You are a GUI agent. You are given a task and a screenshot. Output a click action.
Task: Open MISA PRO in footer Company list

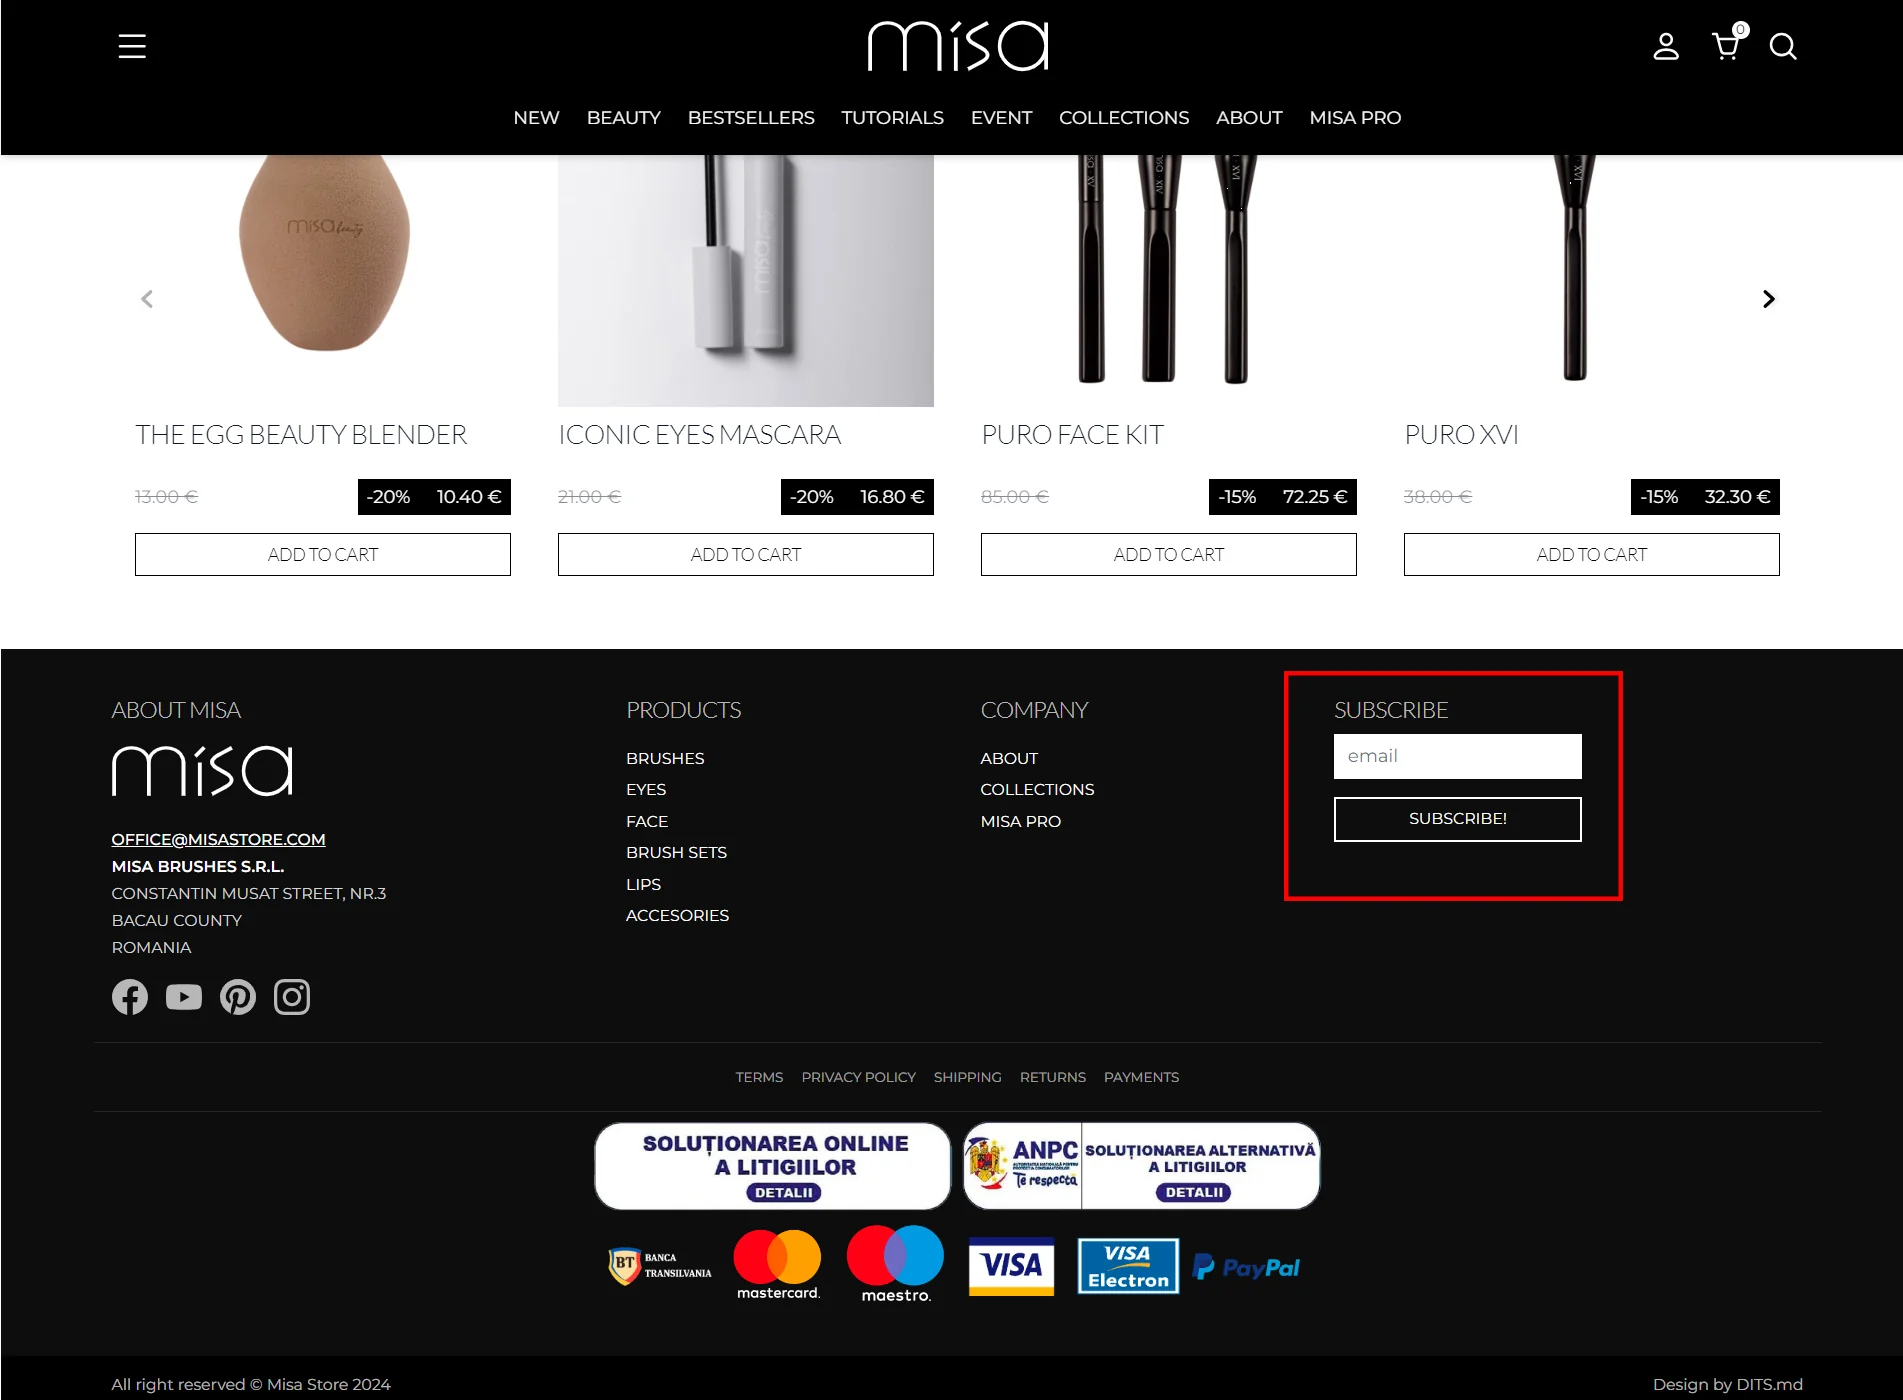click(1021, 822)
